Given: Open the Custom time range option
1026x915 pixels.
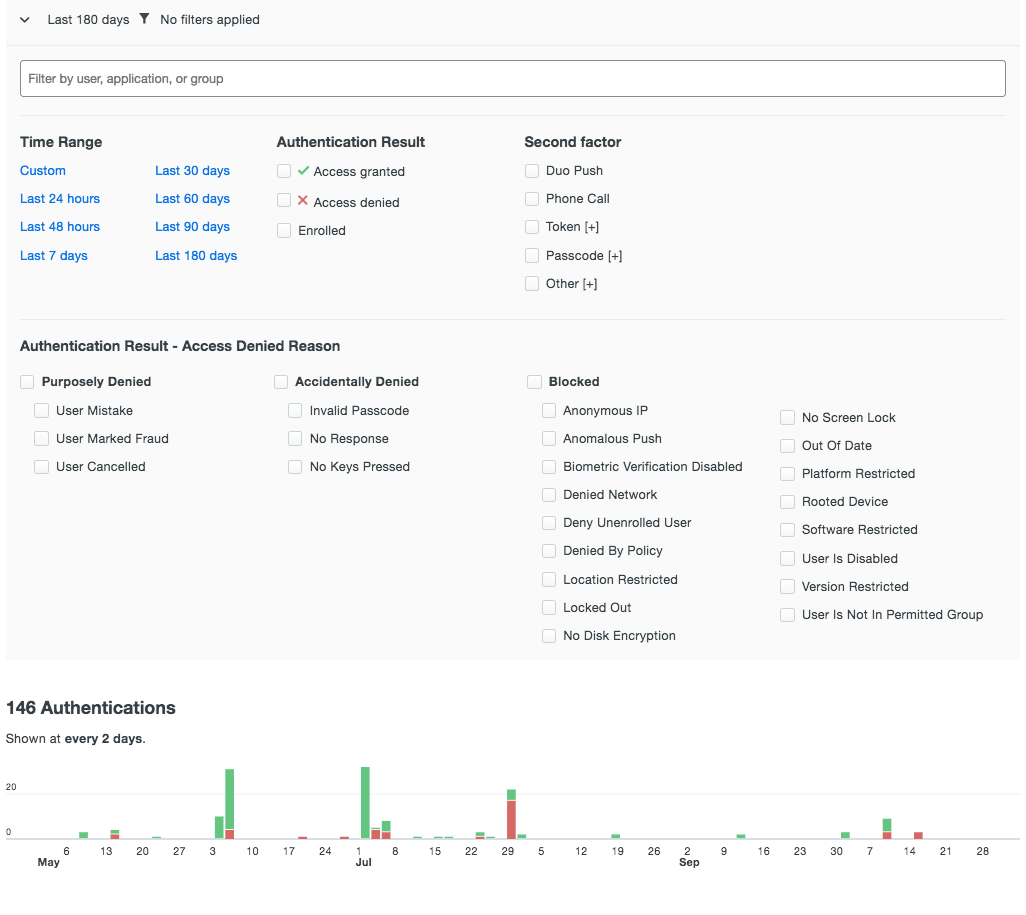Looking at the screenshot, I should (x=42, y=171).
